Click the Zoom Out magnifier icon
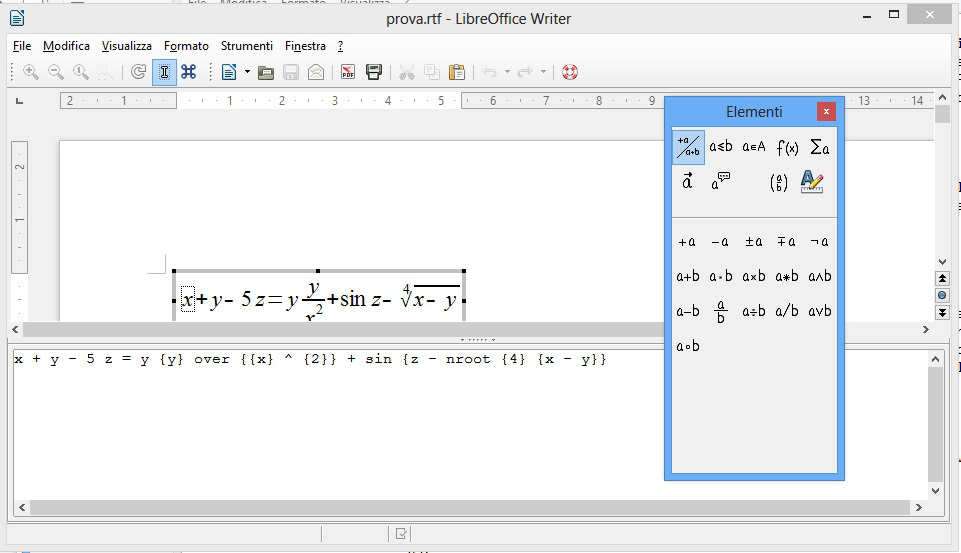Image resolution: width=961 pixels, height=553 pixels. coord(56,72)
